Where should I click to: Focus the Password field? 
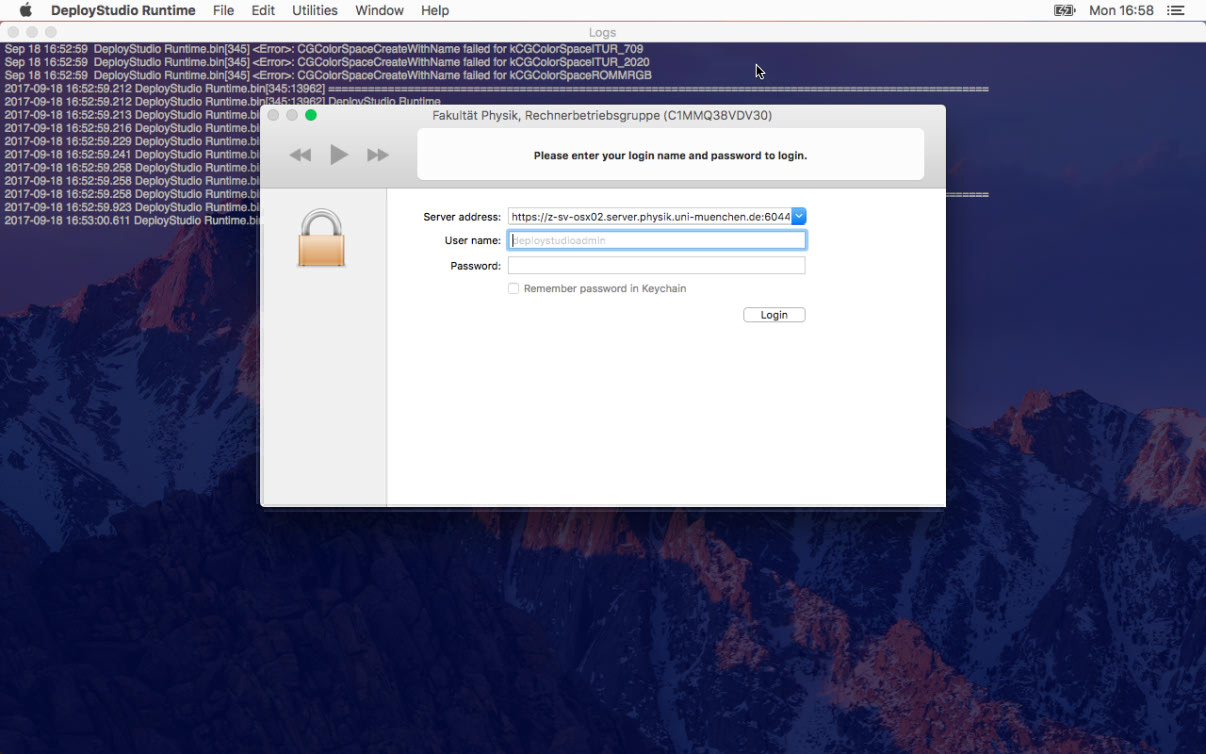pyautogui.click(x=656, y=265)
